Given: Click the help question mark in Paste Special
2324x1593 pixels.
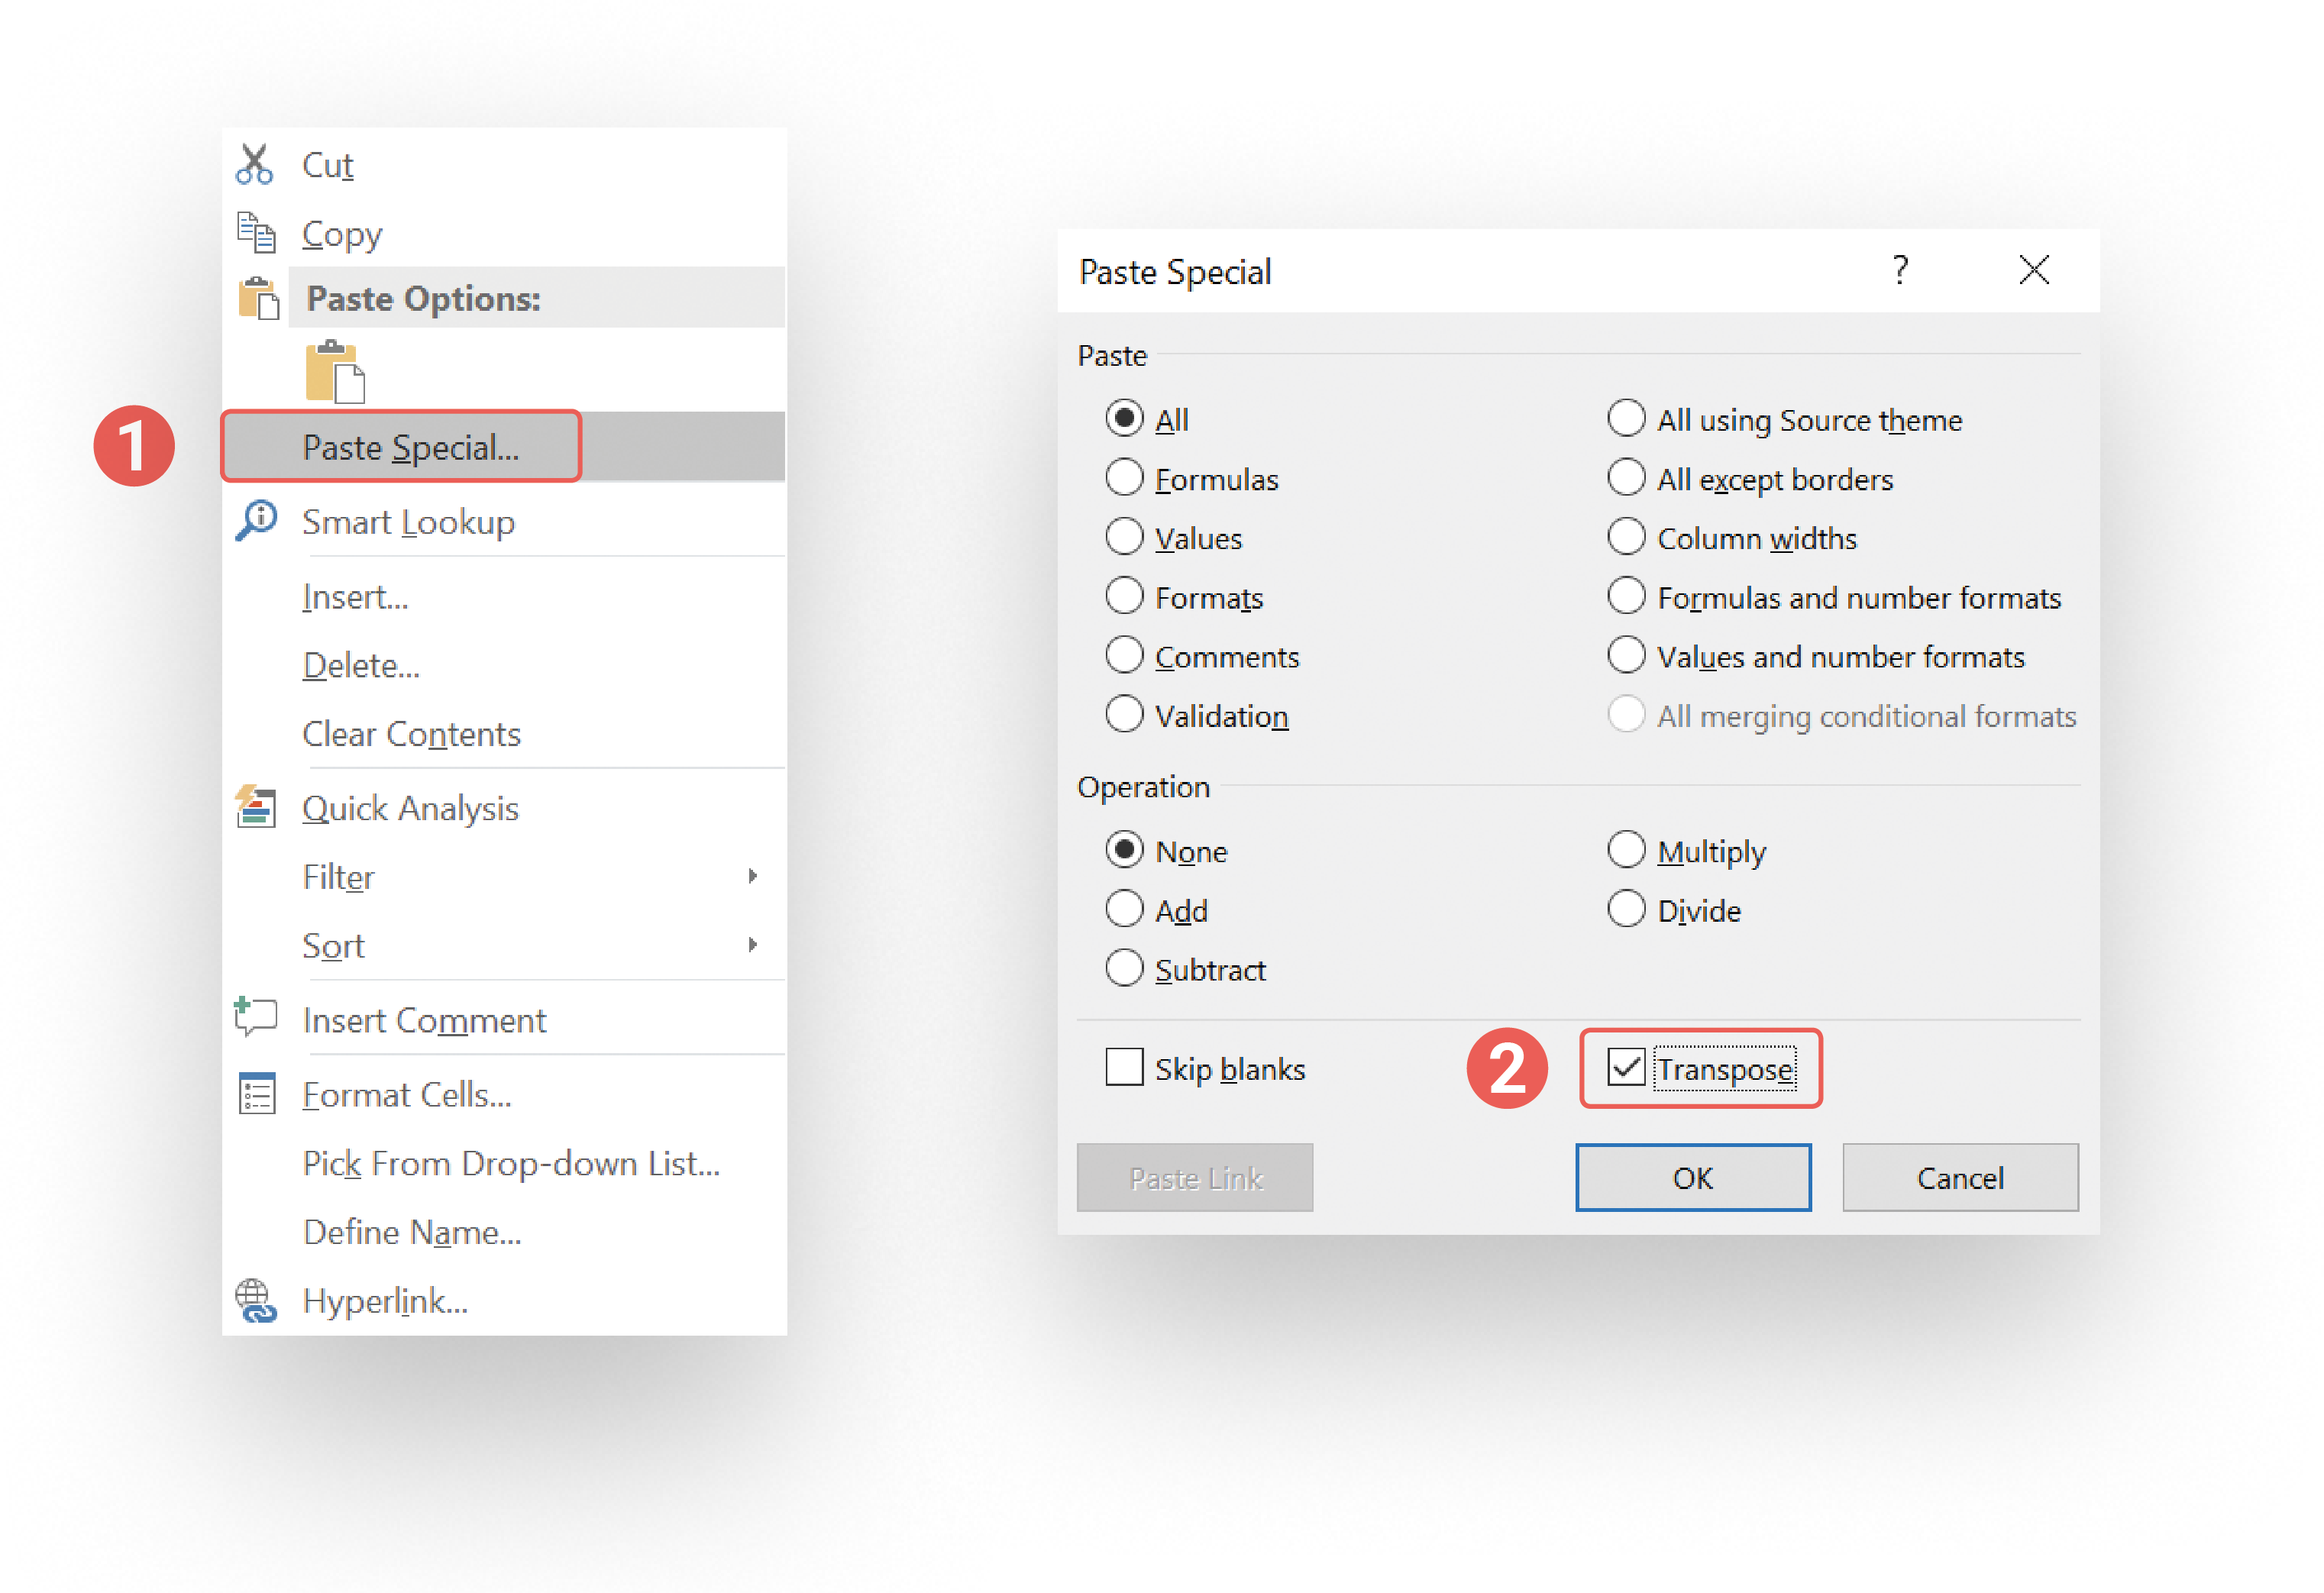Looking at the screenshot, I should tap(1900, 270).
